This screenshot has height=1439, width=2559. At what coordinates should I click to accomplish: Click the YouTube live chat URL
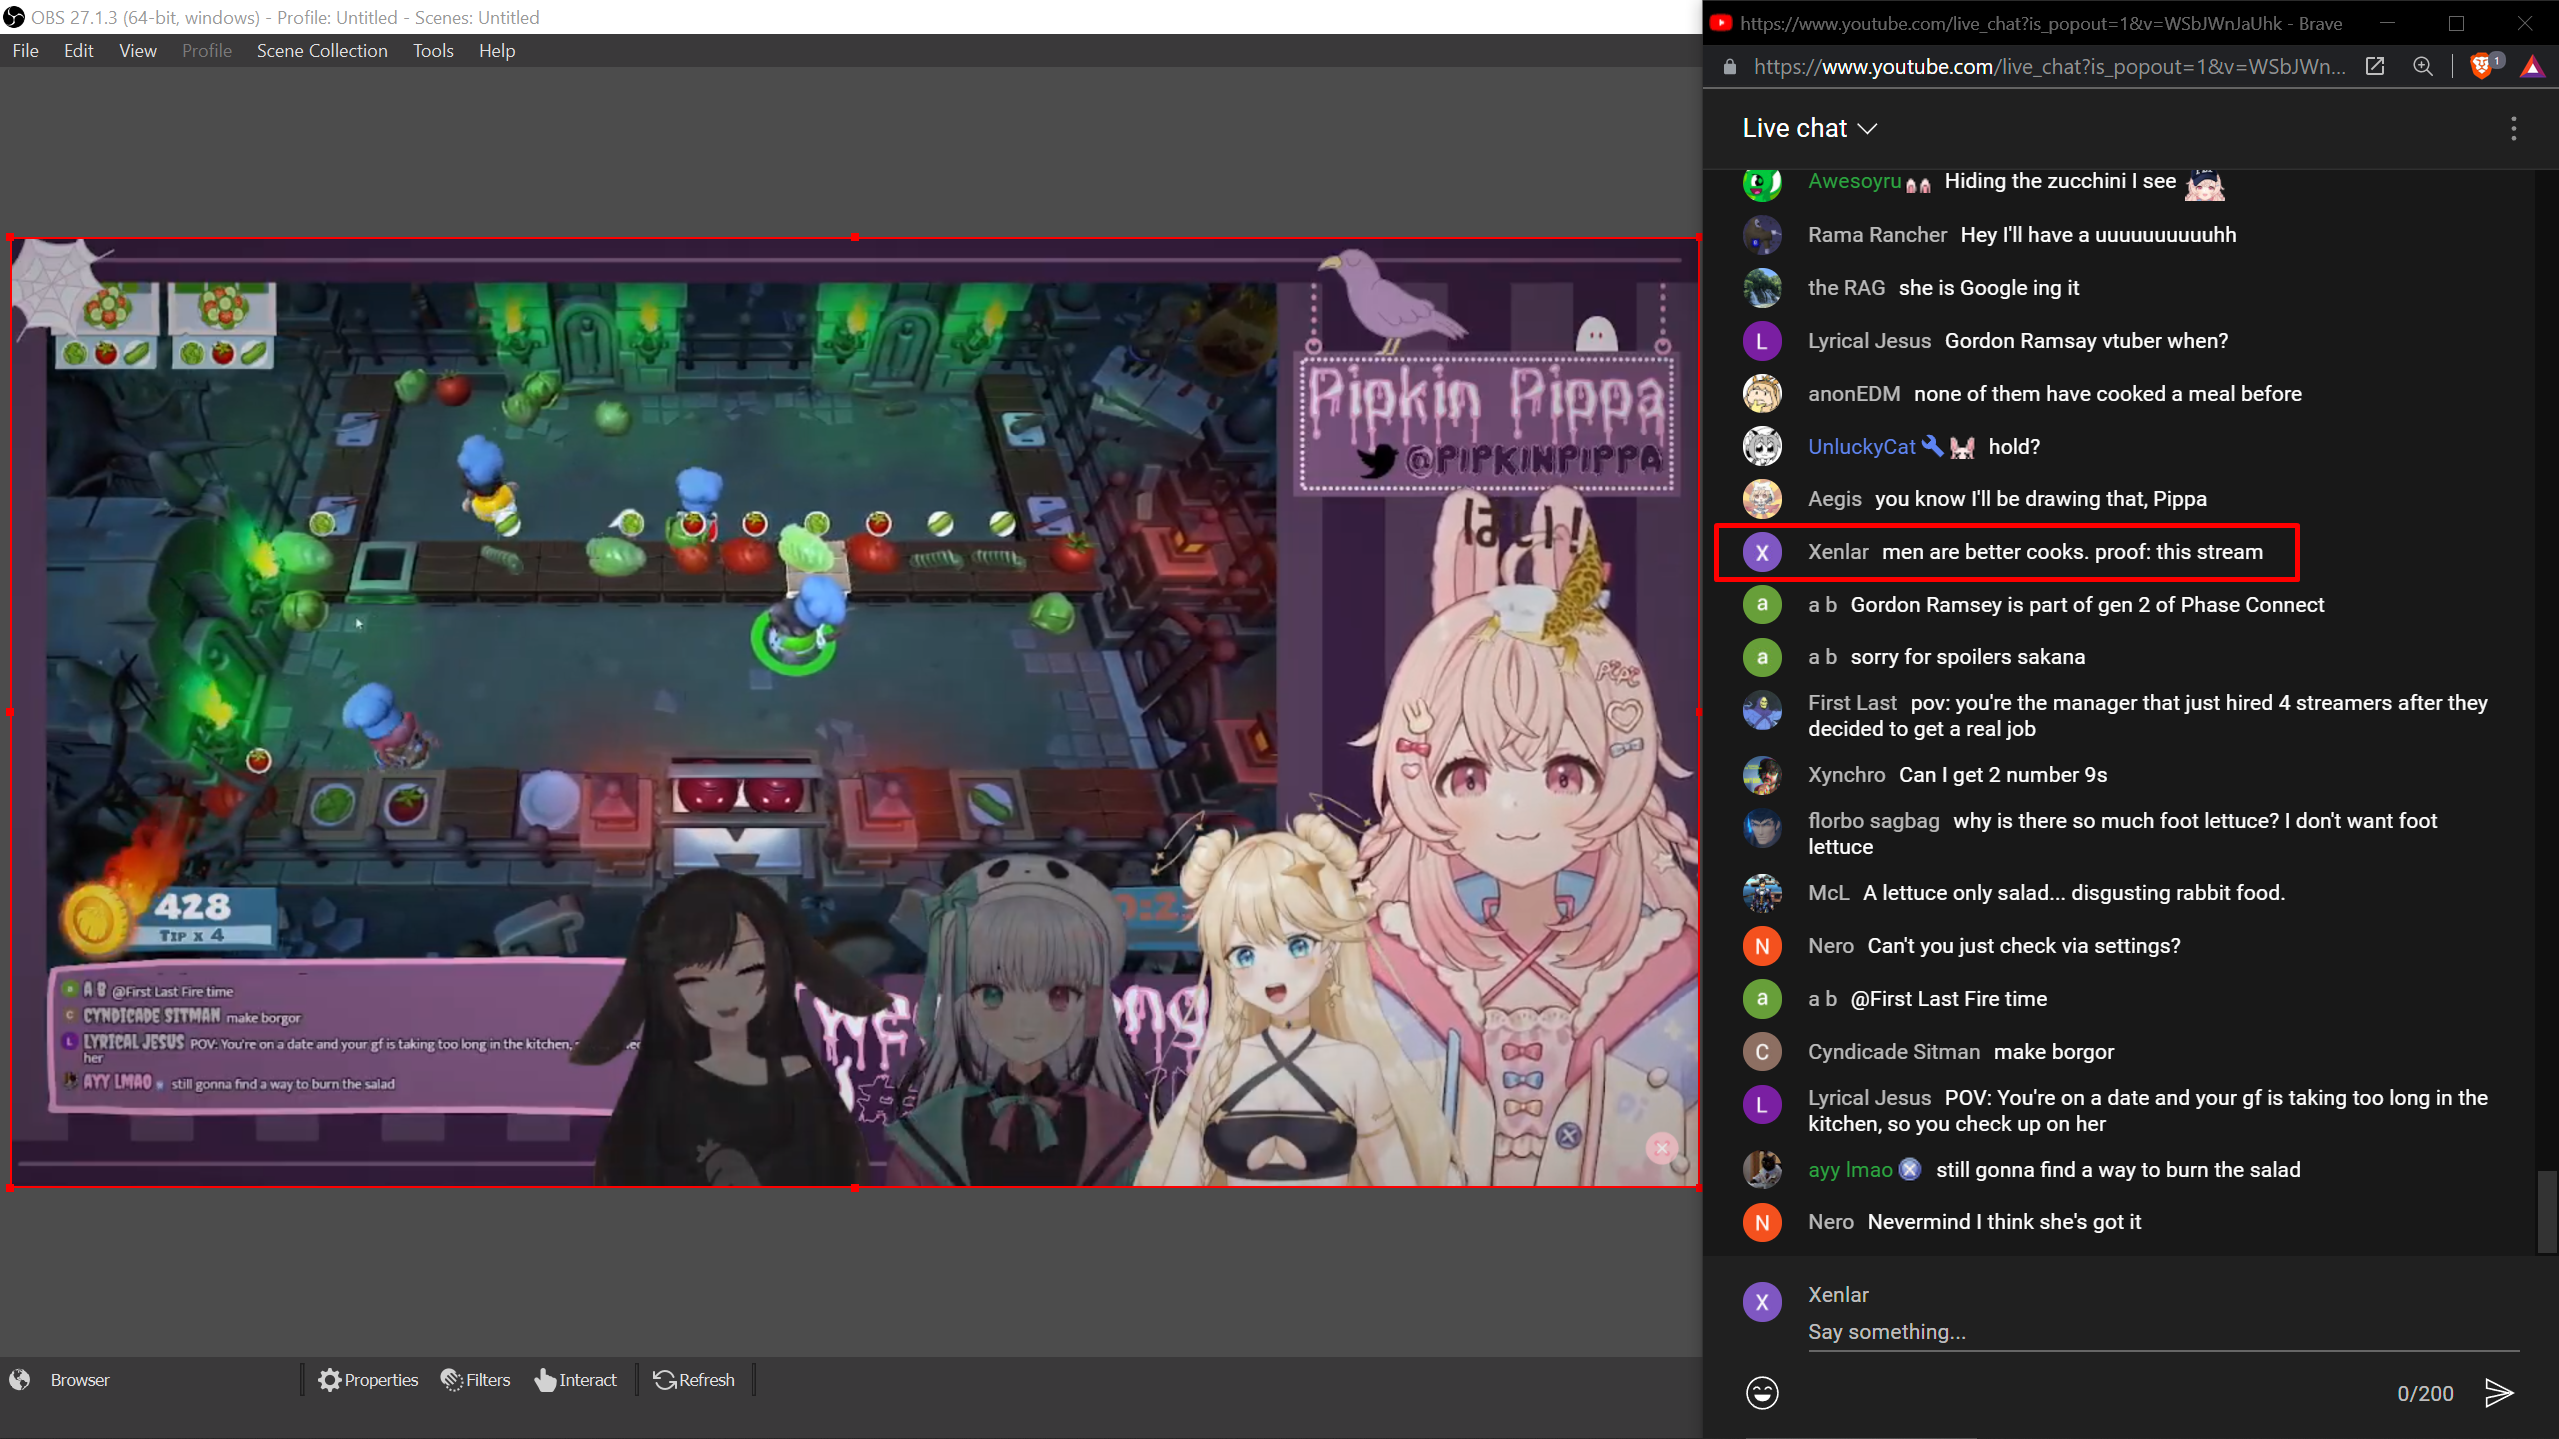click(x=2049, y=67)
